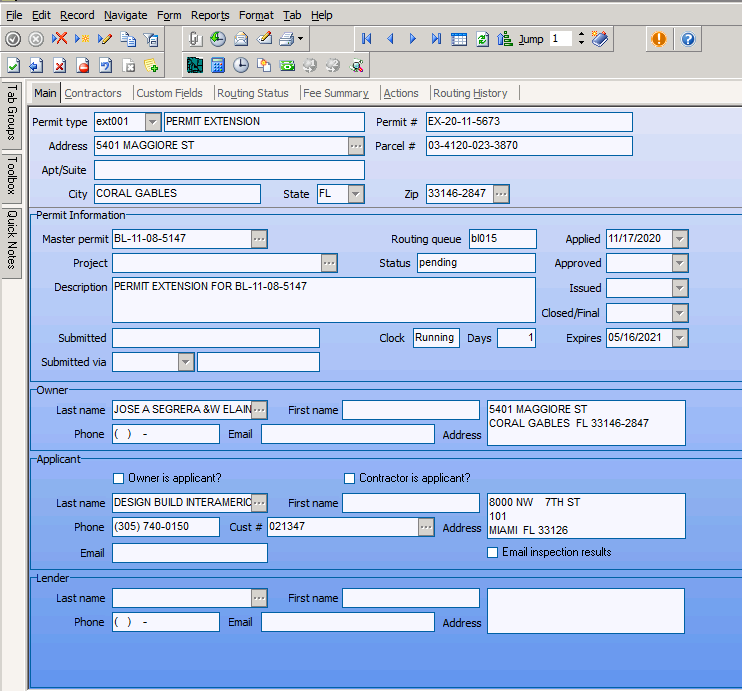Tick the 'Contractor is applicant?' checkbox
The height and width of the screenshot is (691, 742).
pos(350,478)
